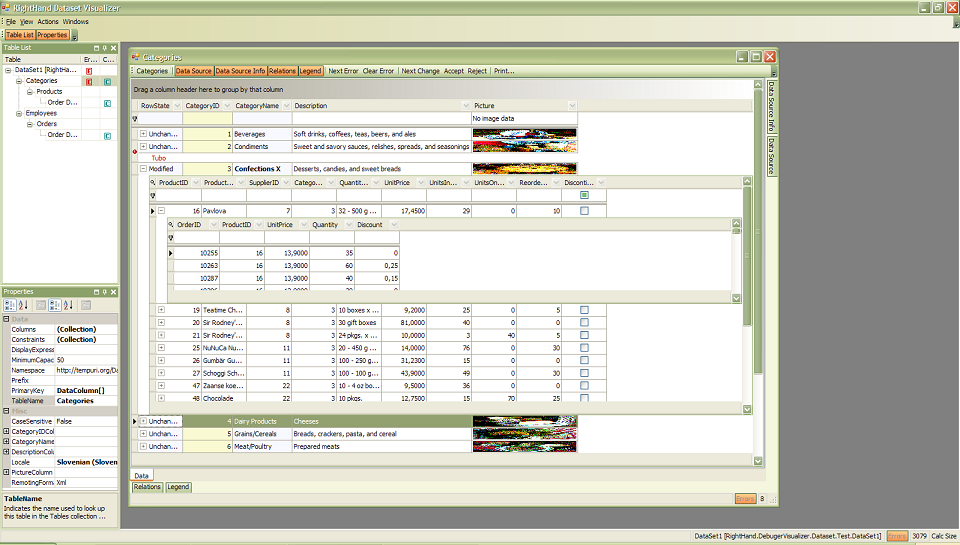
Task: Toggle the Discontinued checkbox for Pavlova
Action: 584,211
